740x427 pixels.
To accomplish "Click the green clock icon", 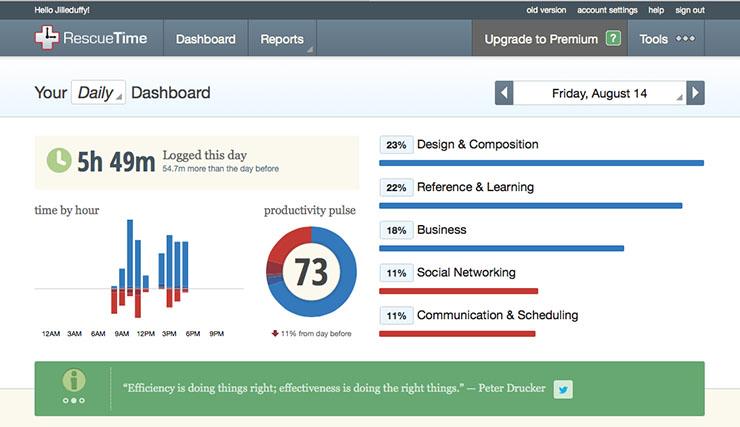I will pyautogui.click(x=59, y=160).
